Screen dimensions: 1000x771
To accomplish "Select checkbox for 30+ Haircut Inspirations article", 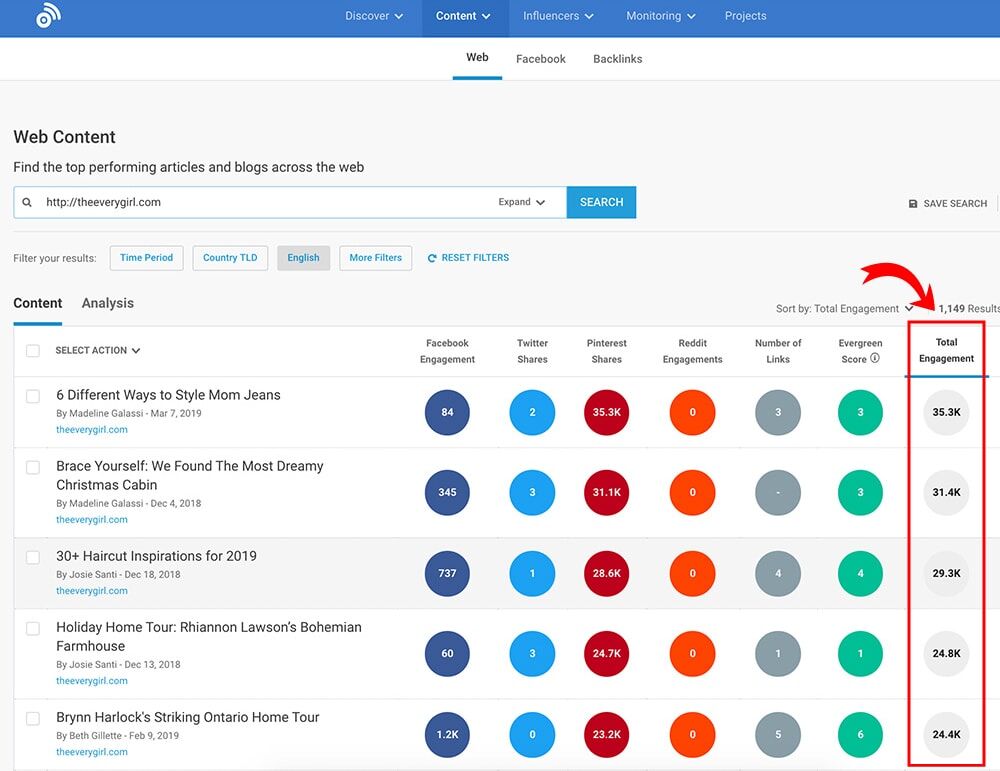I will (33, 557).
